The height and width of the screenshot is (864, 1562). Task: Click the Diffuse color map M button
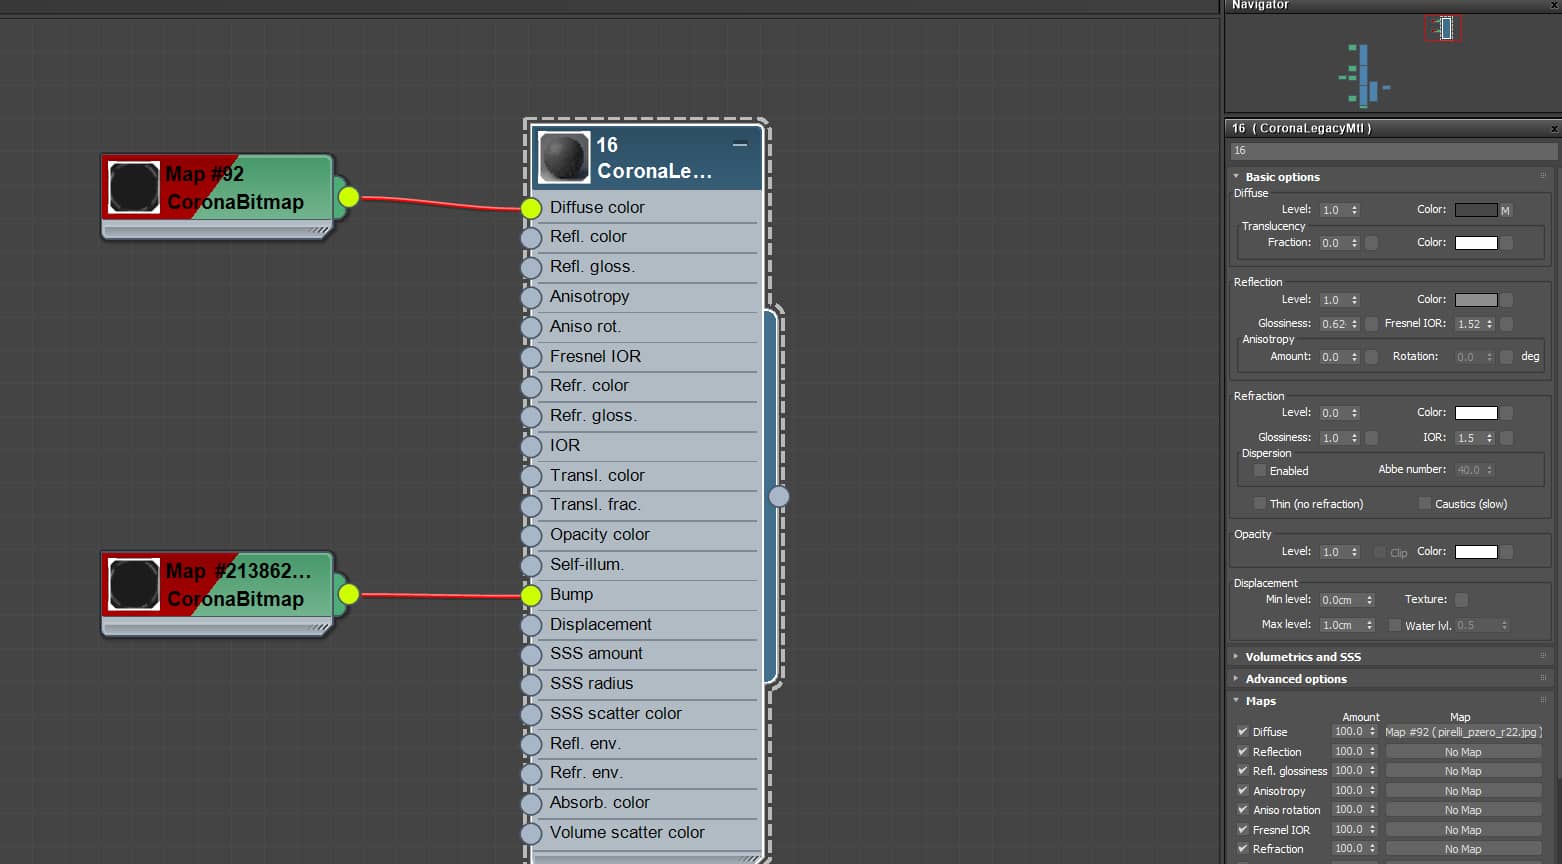(1505, 210)
